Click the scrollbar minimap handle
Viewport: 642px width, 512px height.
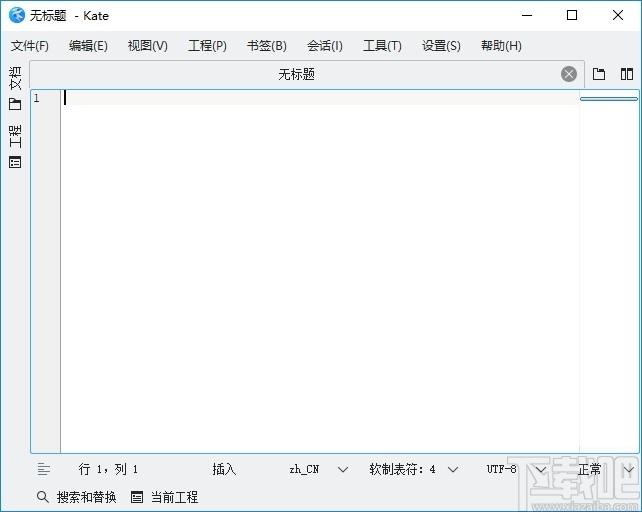(x=609, y=99)
